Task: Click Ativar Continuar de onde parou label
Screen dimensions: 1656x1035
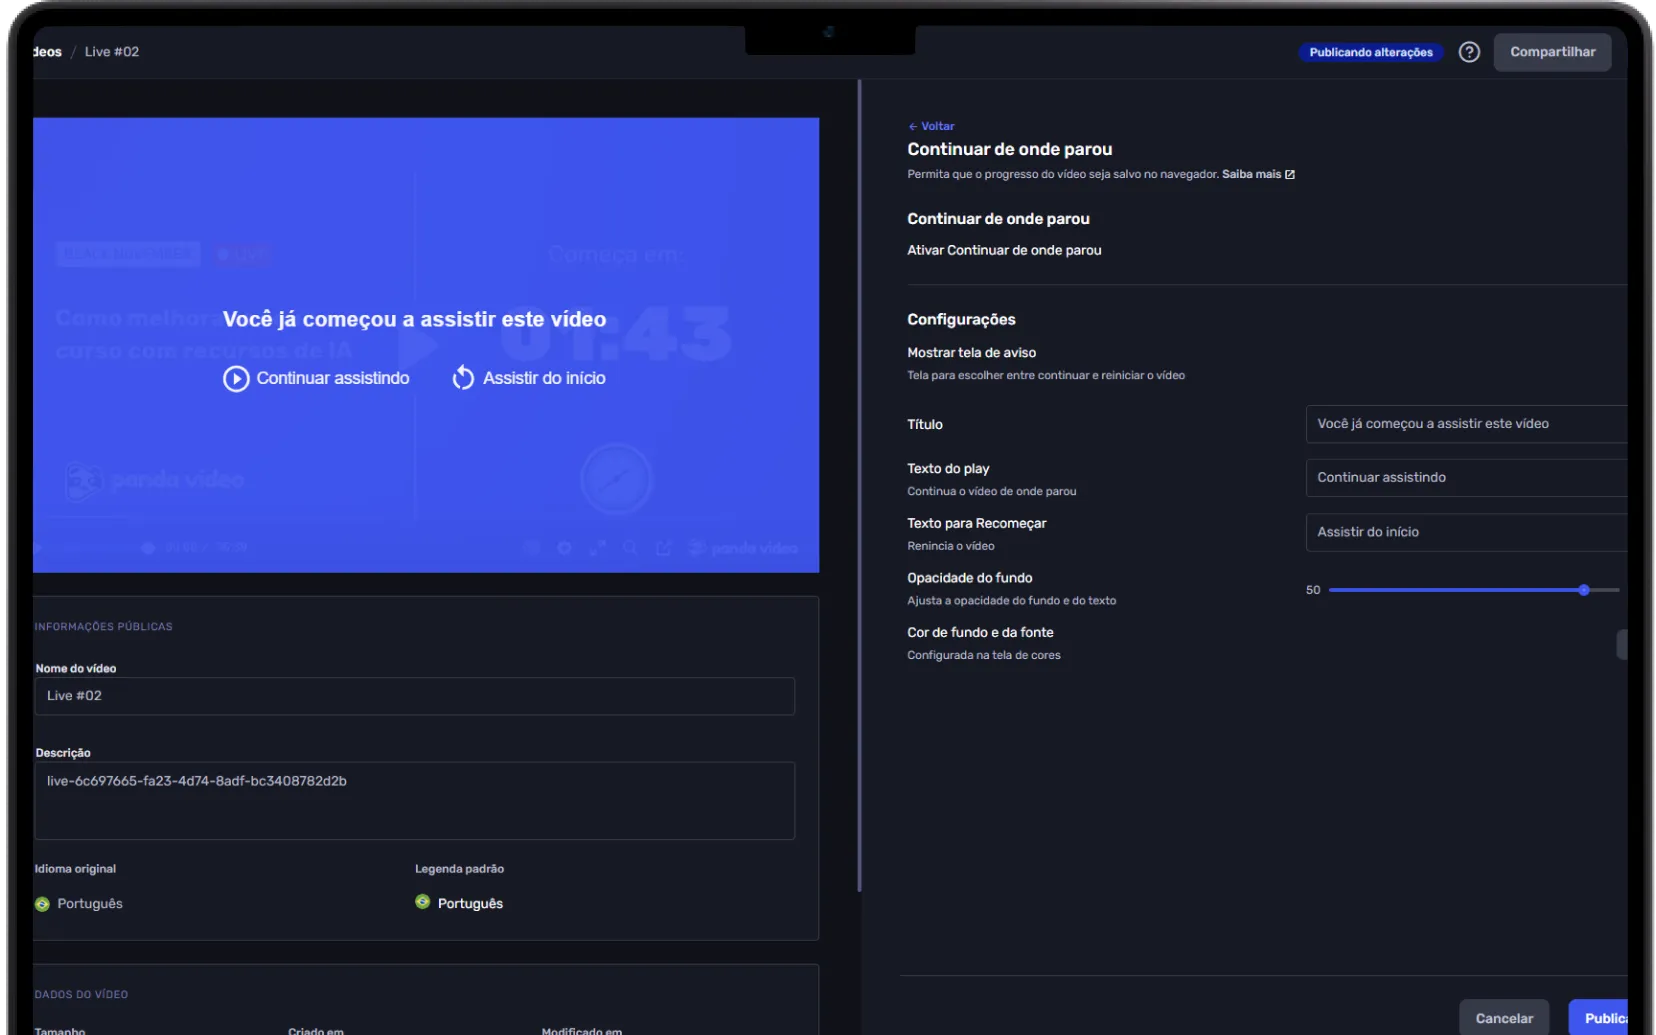Action: [1004, 251]
